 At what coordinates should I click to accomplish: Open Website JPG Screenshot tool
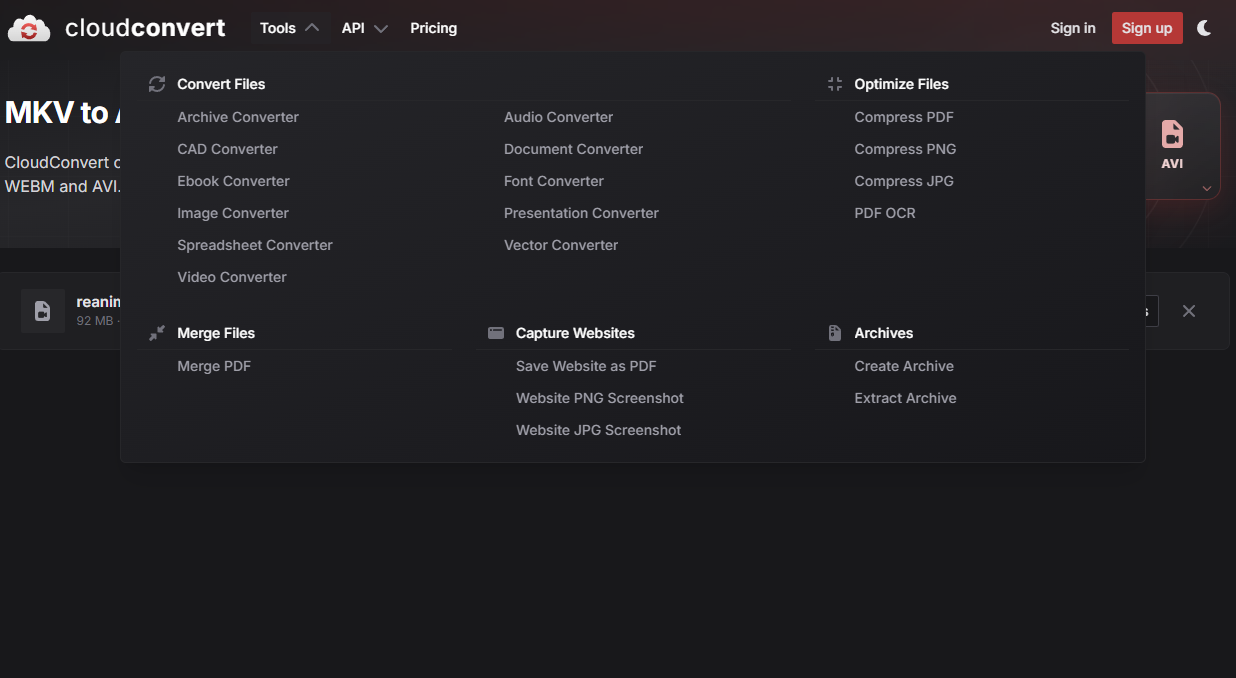pyautogui.click(x=599, y=430)
